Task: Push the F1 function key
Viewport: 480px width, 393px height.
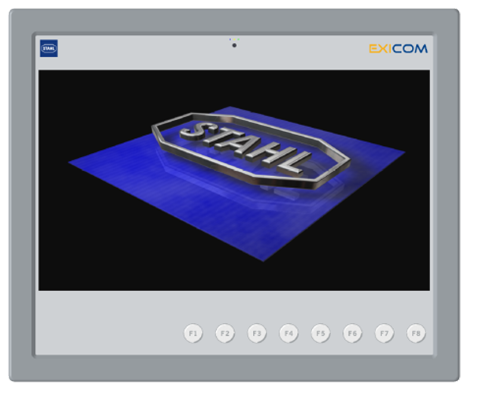Action: point(193,333)
